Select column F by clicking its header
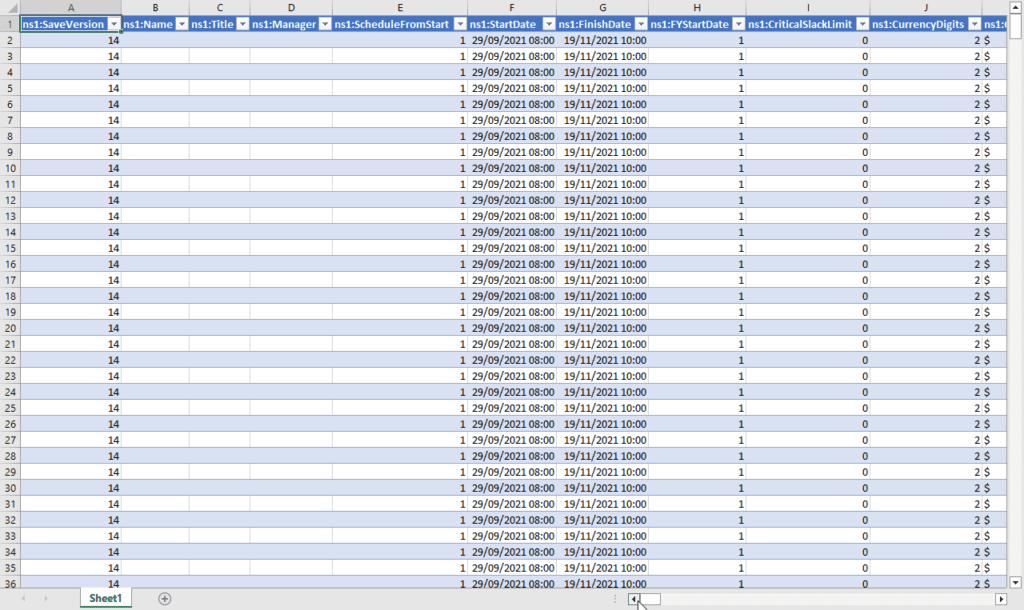The image size is (1024, 610). [511, 8]
